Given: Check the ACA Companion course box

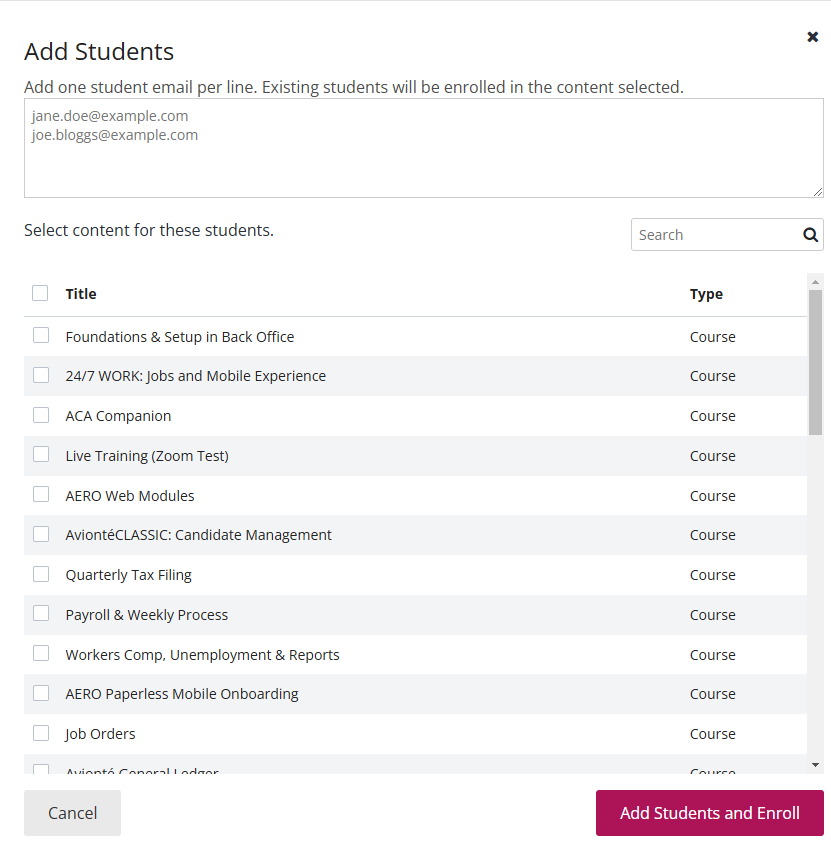Looking at the screenshot, I should tap(41, 415).
